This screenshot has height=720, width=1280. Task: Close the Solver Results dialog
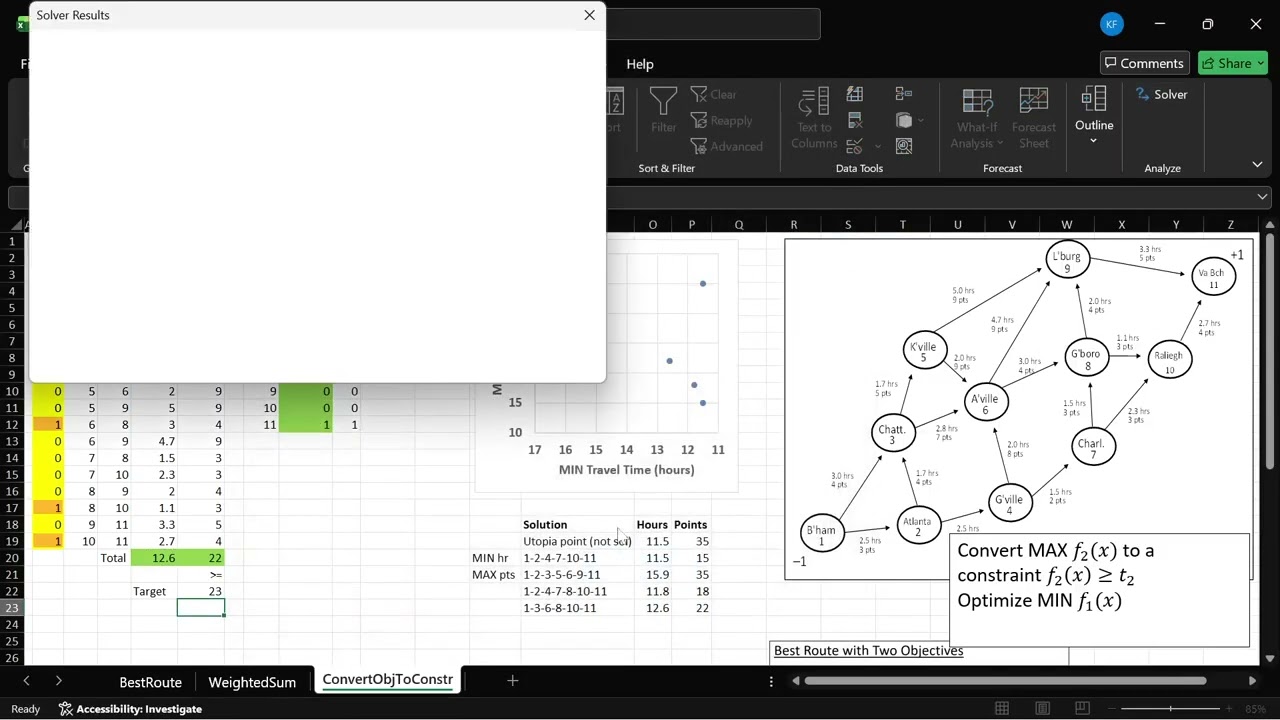(589, 15)
